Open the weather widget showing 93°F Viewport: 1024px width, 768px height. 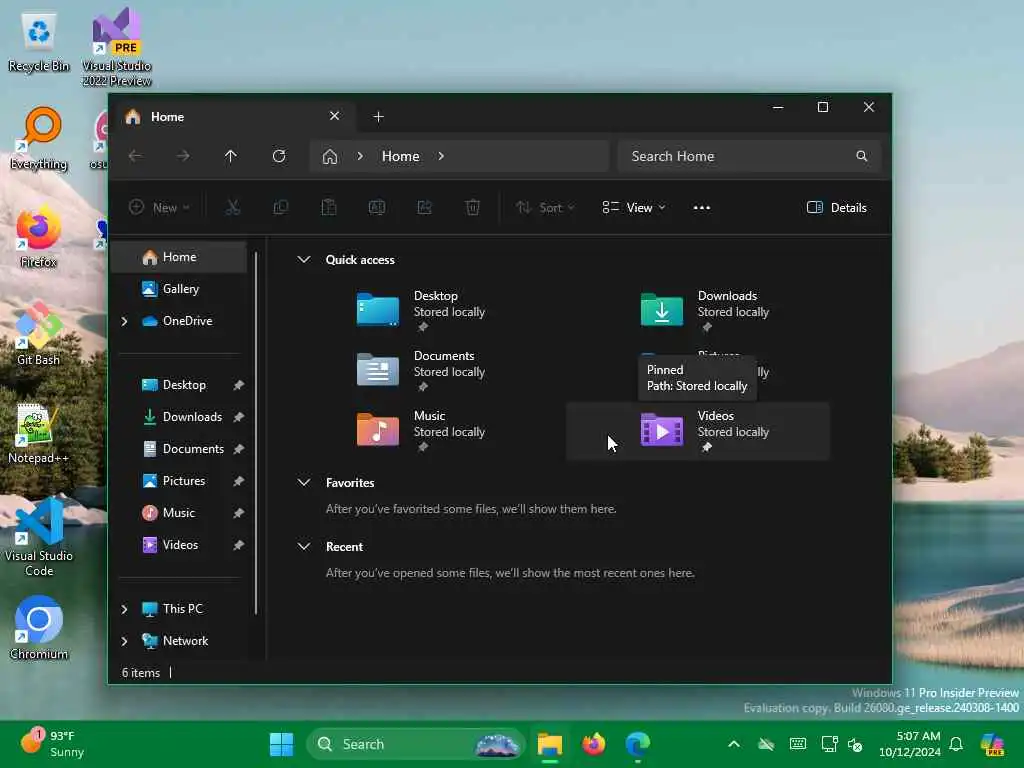click(x=52, y=744)
